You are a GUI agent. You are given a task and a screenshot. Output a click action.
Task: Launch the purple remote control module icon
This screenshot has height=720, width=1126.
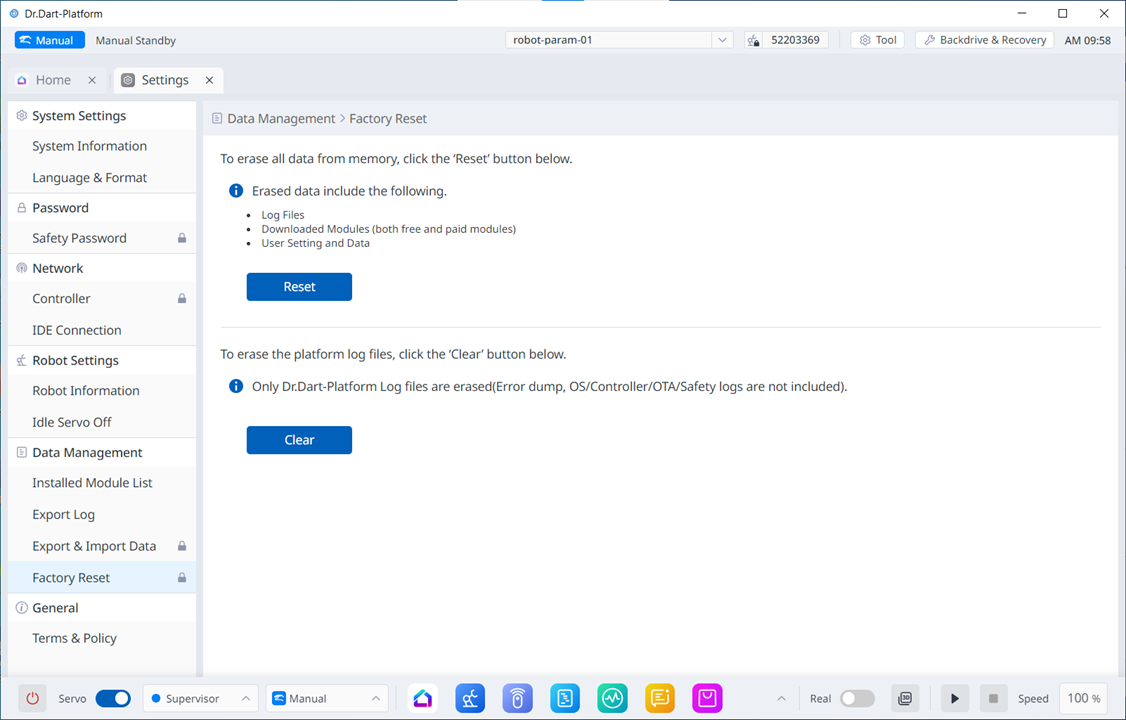click(517, 698)
